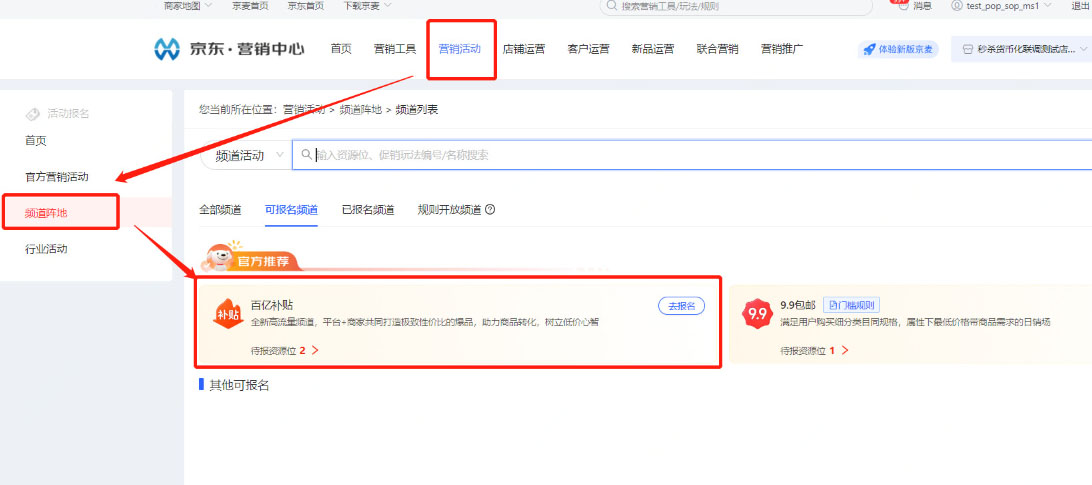
Task: Click the 退出 logout link
Action: [x=1081, y=6]
